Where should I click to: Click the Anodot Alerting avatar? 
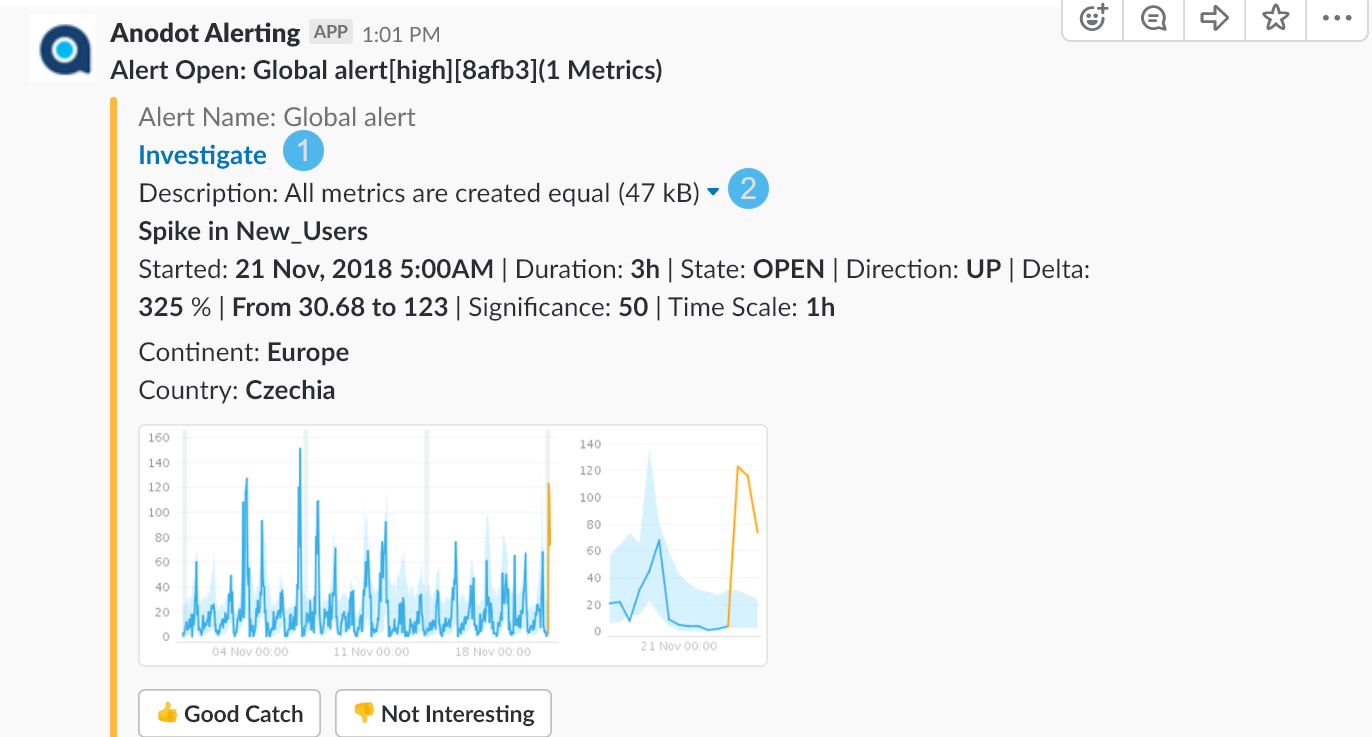(x=62, y=47)
